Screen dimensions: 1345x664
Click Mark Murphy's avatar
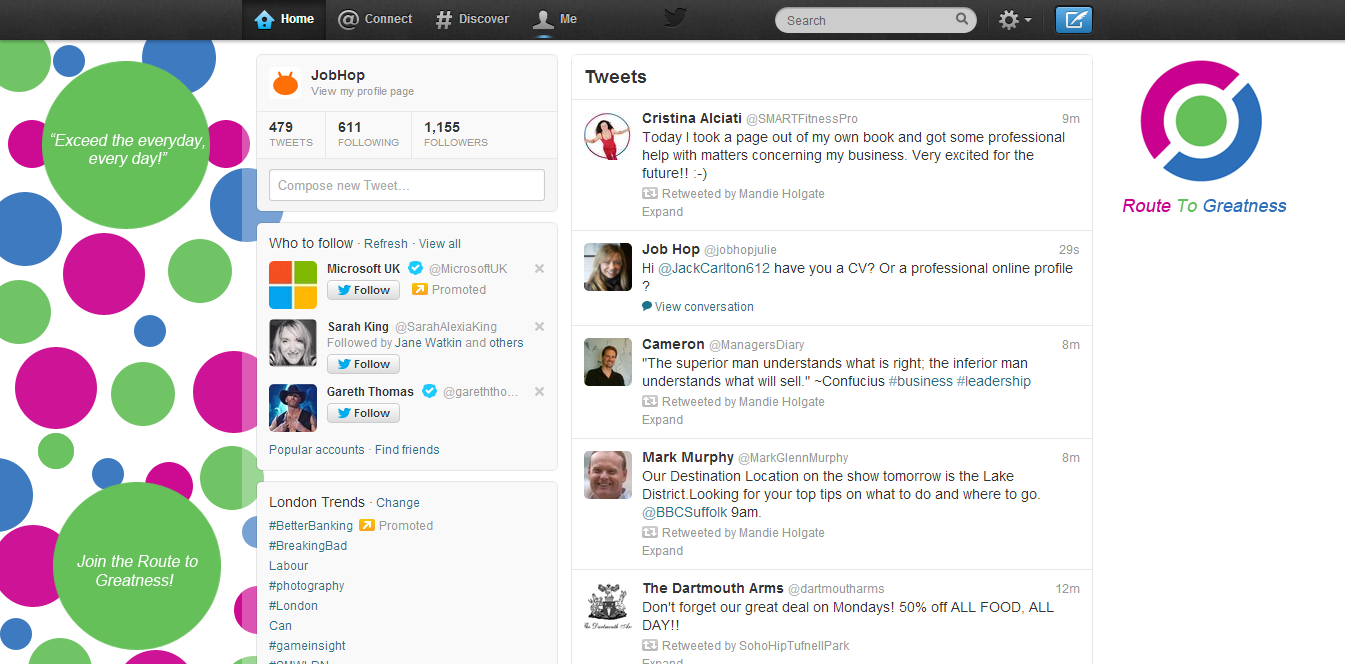click(x=608, y=475)
